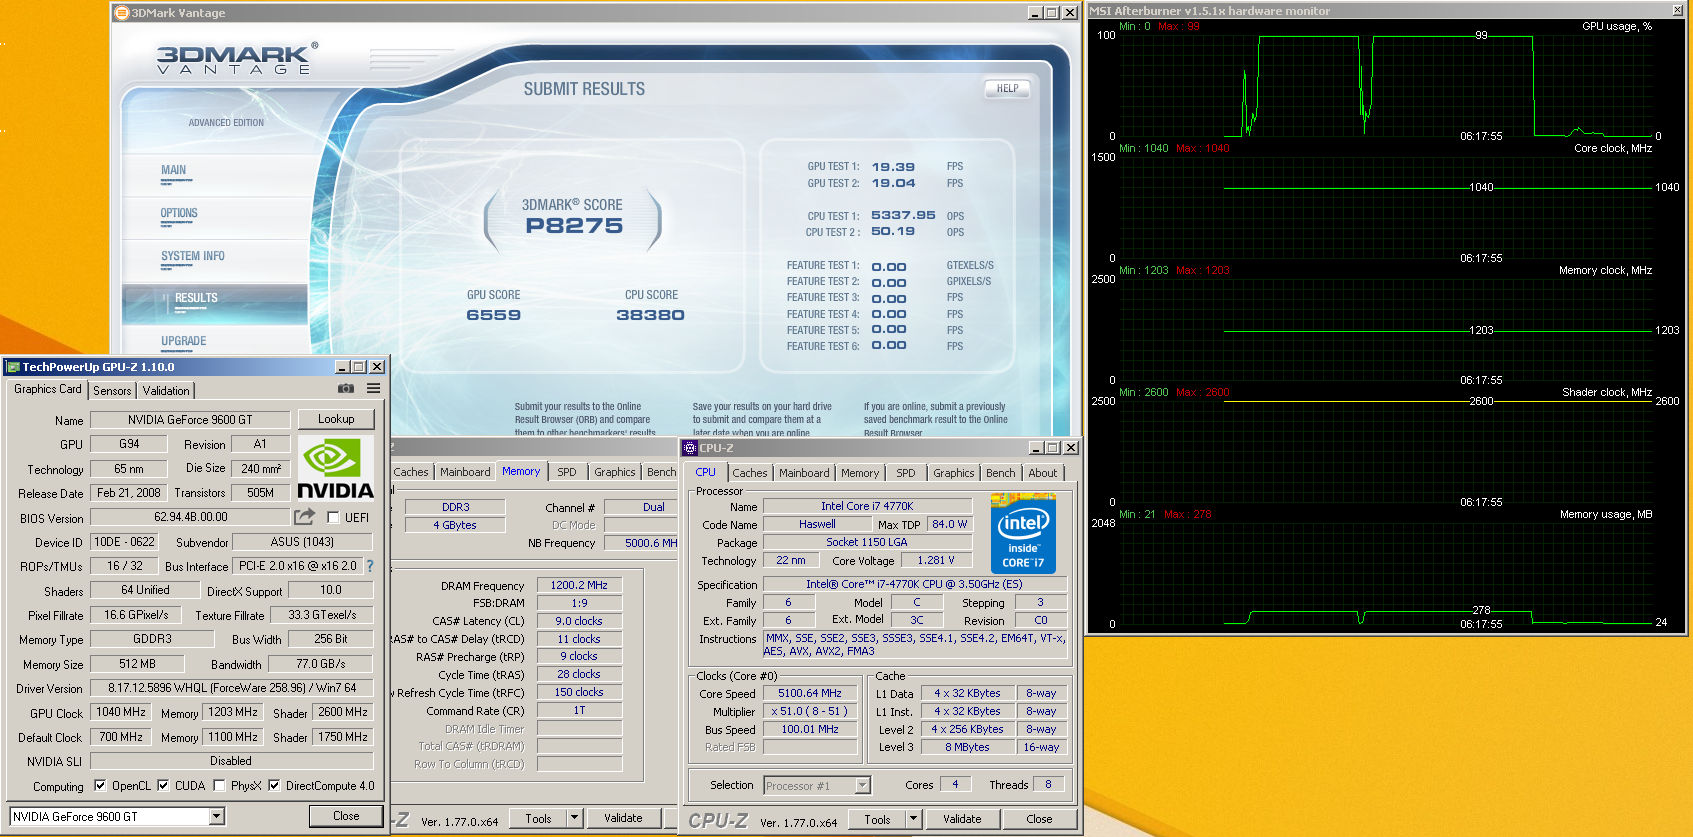
Task: Click the GPU usage graph in Afterburner
Action: click(x=1385, y=85)
